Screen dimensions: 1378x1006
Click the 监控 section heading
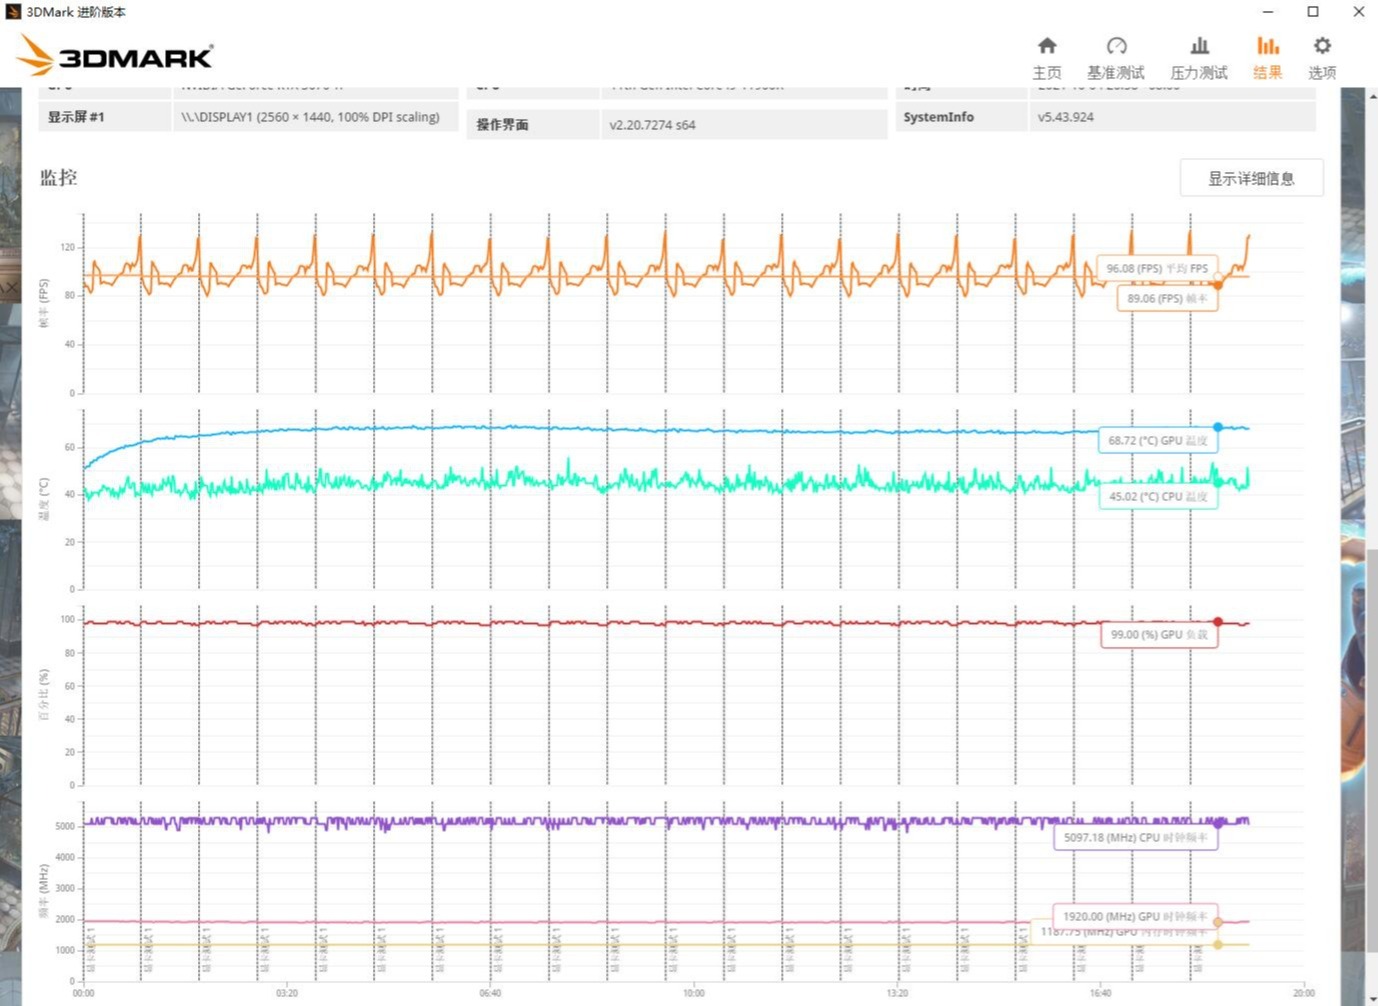[58, 178]
